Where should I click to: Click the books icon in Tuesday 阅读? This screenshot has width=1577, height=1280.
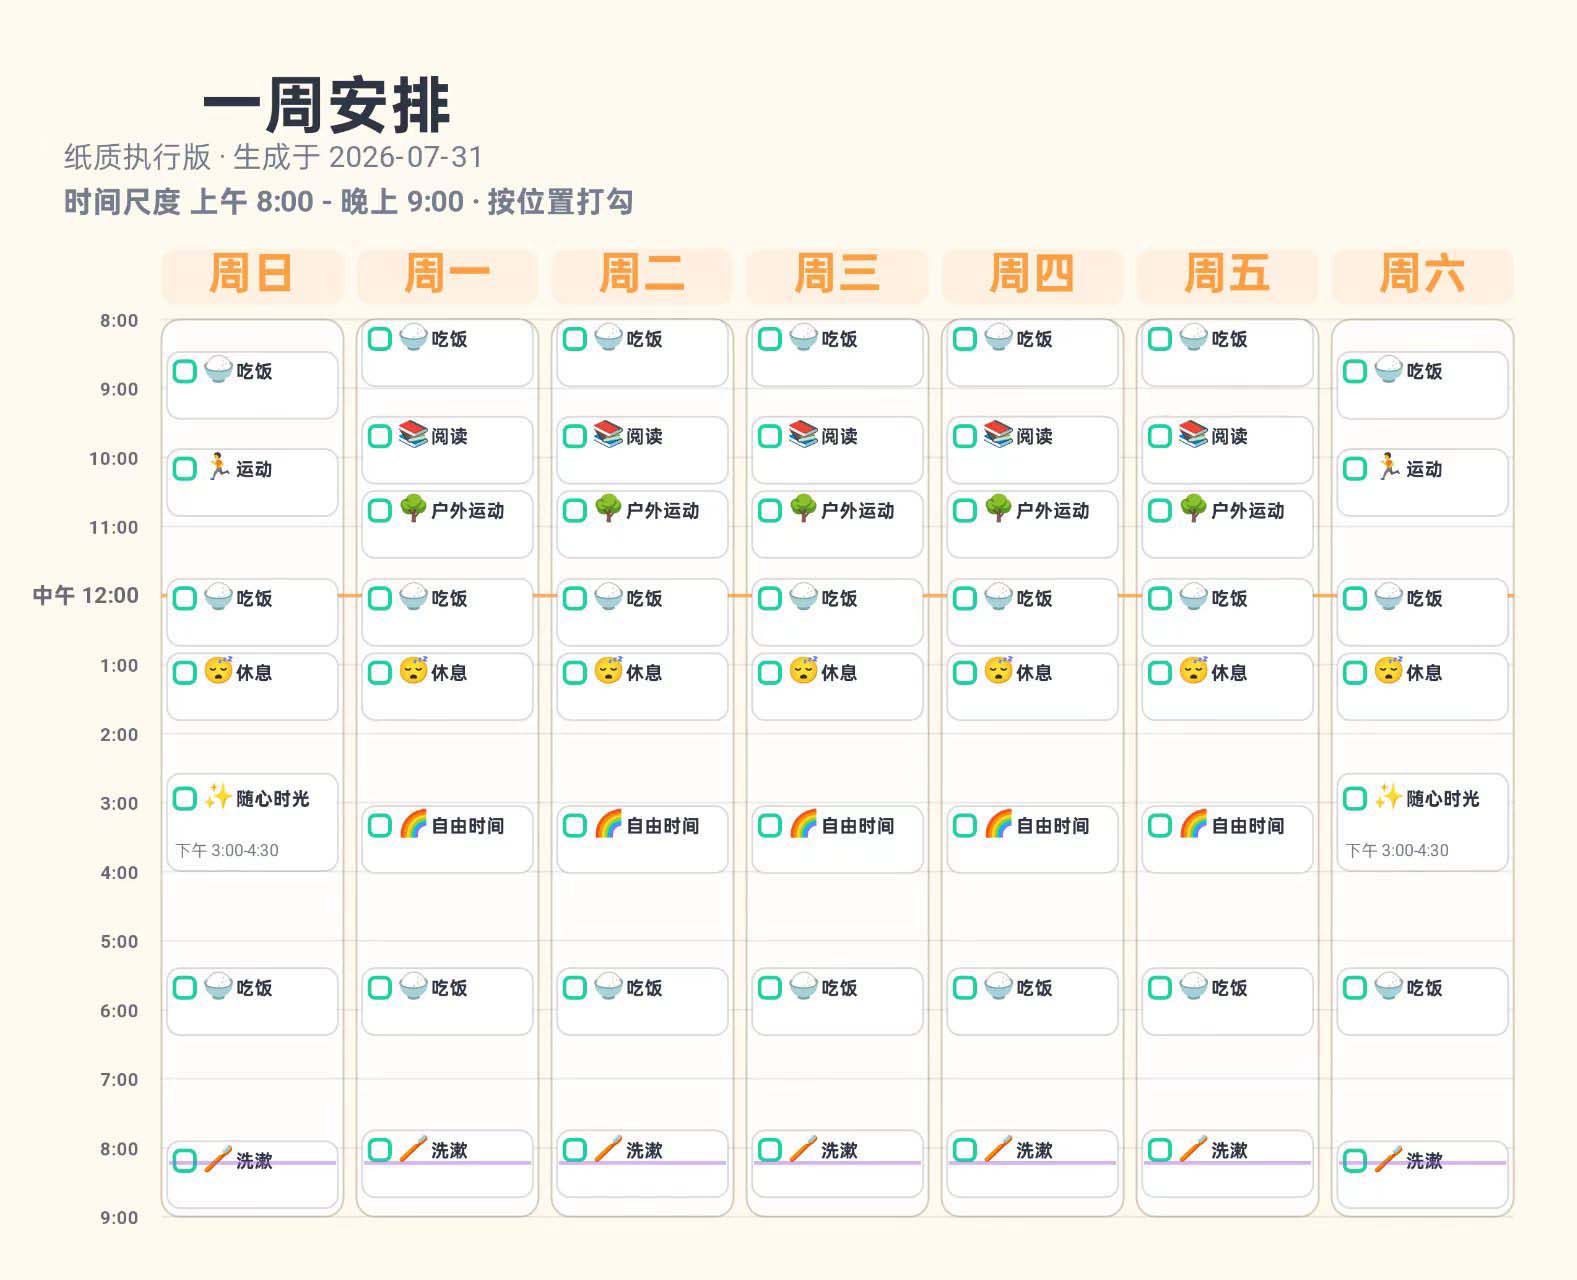pos(608,435)
